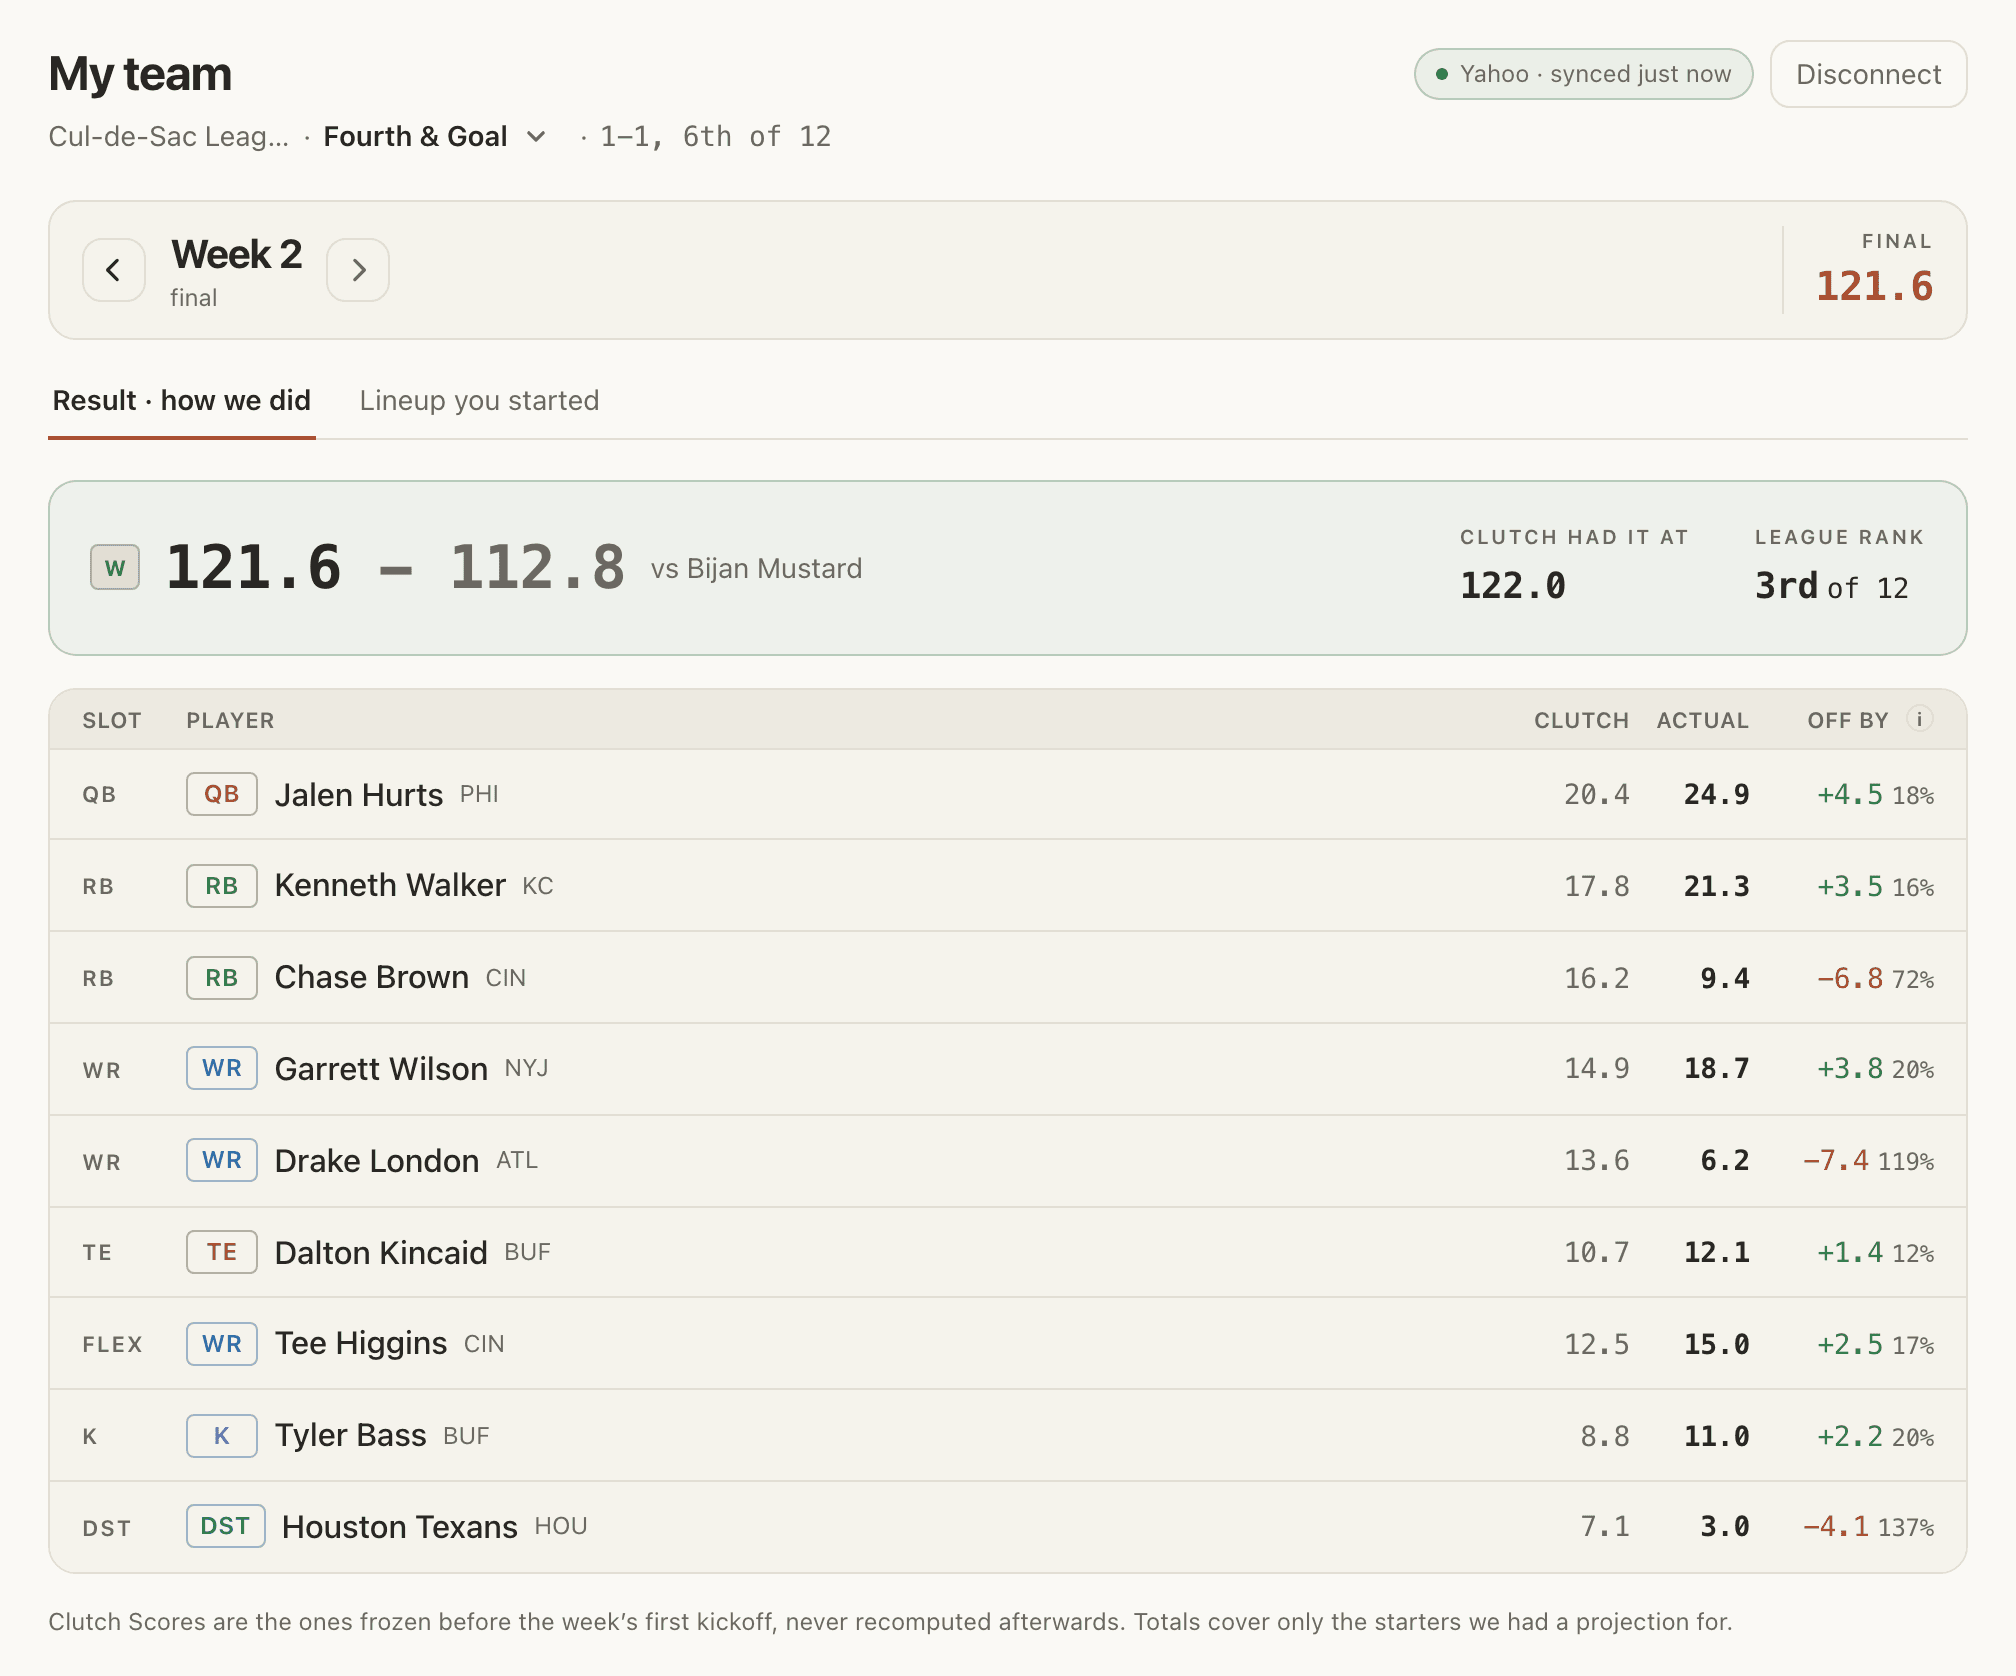Click the Week 2 heading

coord(237,255)
